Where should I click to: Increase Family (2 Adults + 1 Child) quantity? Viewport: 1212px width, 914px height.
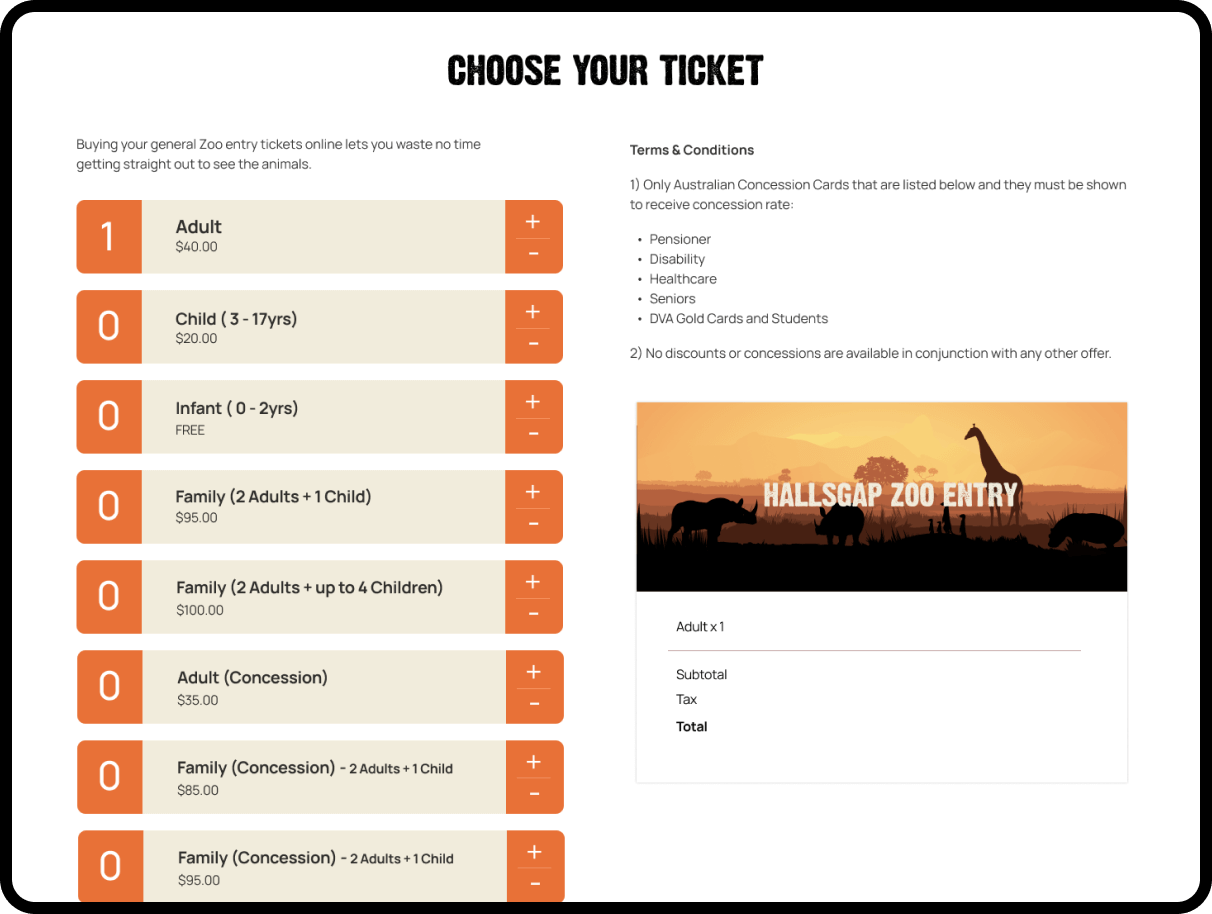coord(533,492)
